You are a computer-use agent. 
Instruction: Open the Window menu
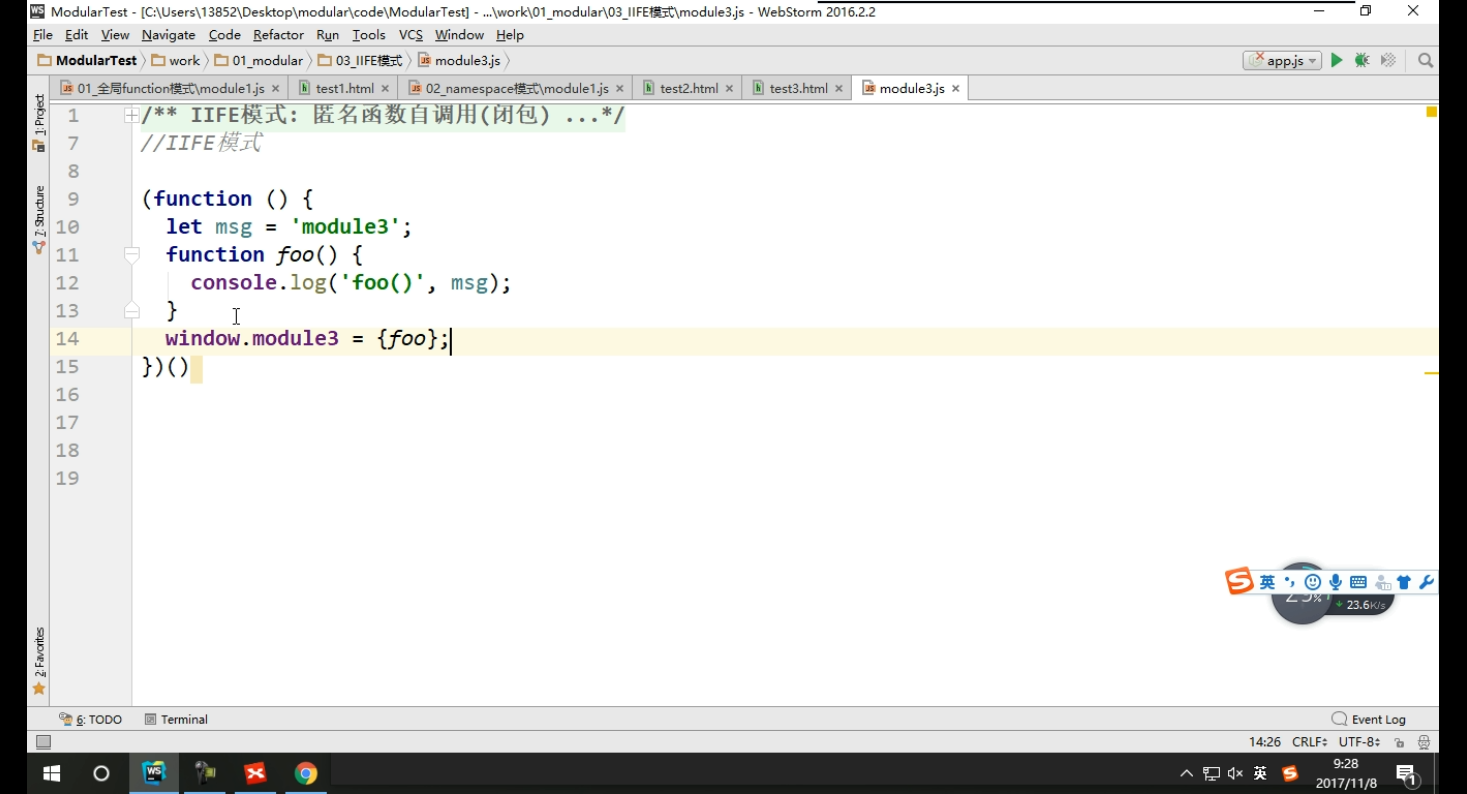[459, 35]
